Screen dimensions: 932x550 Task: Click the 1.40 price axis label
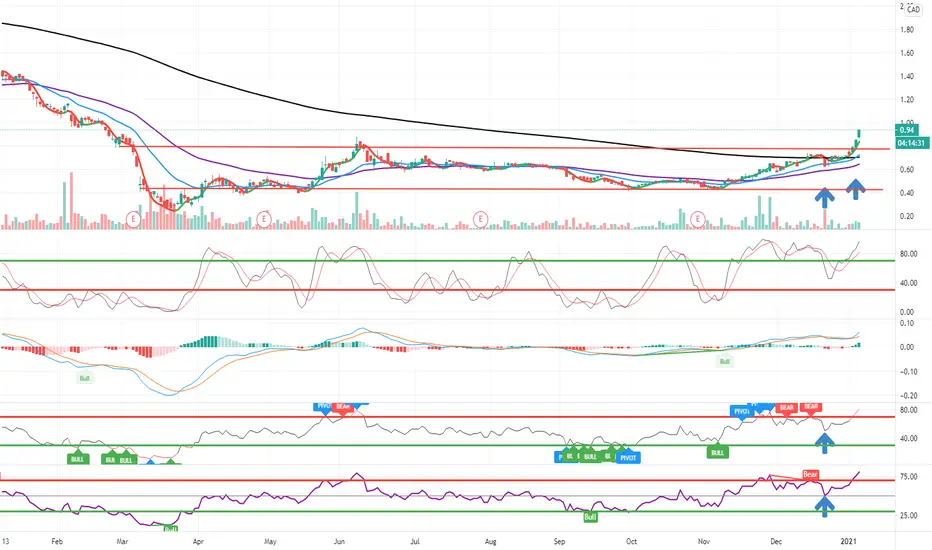(x=907, y=76)
